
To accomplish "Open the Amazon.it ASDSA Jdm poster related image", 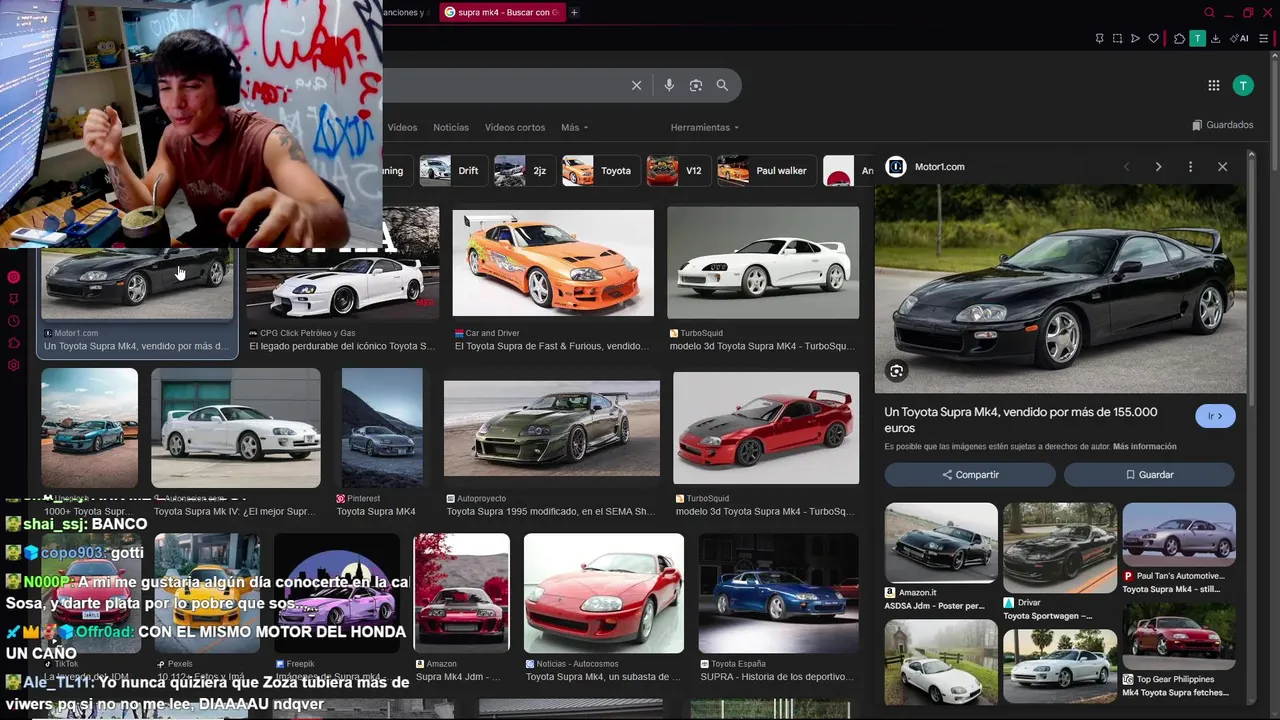I will pyautogui.click(x=941, y=543).
